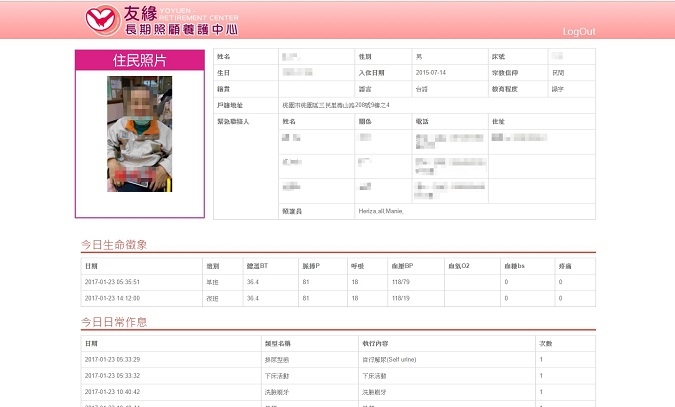The height and width of the screenshot is (407, 675).
Task: Click the LogOut link
Action: coord(579,32)
